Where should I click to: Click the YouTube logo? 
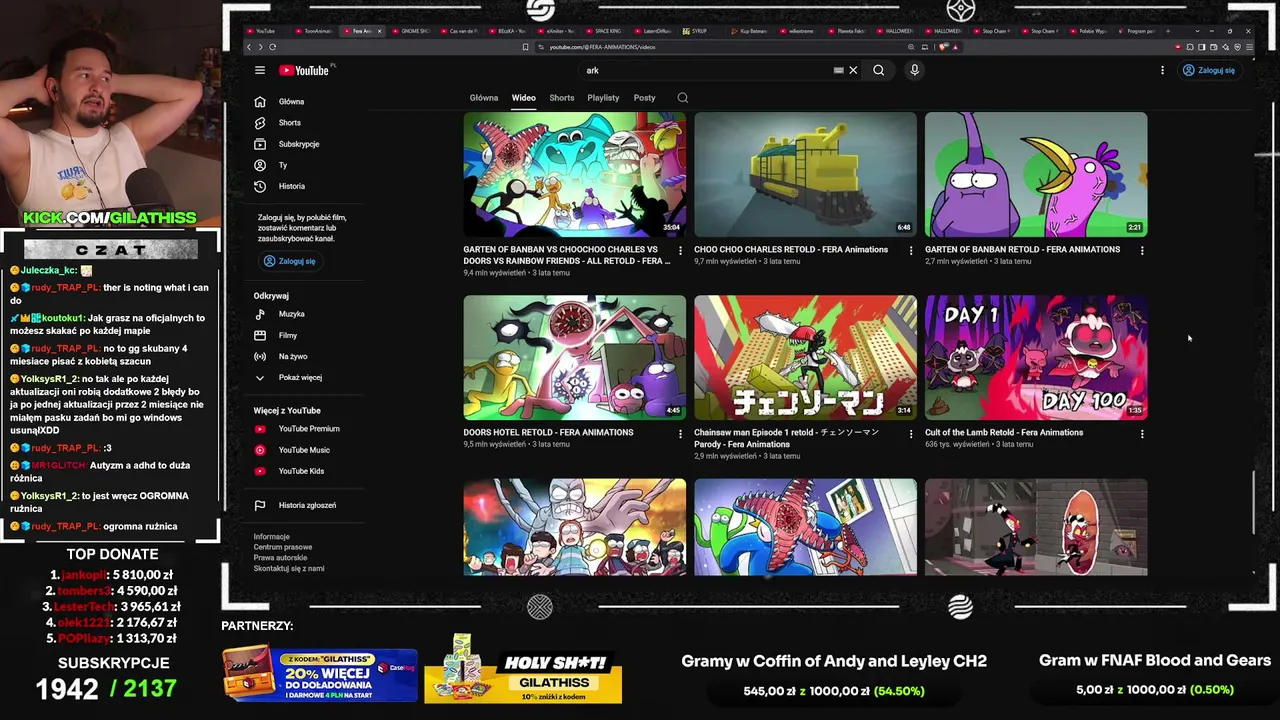click(304, 70)
